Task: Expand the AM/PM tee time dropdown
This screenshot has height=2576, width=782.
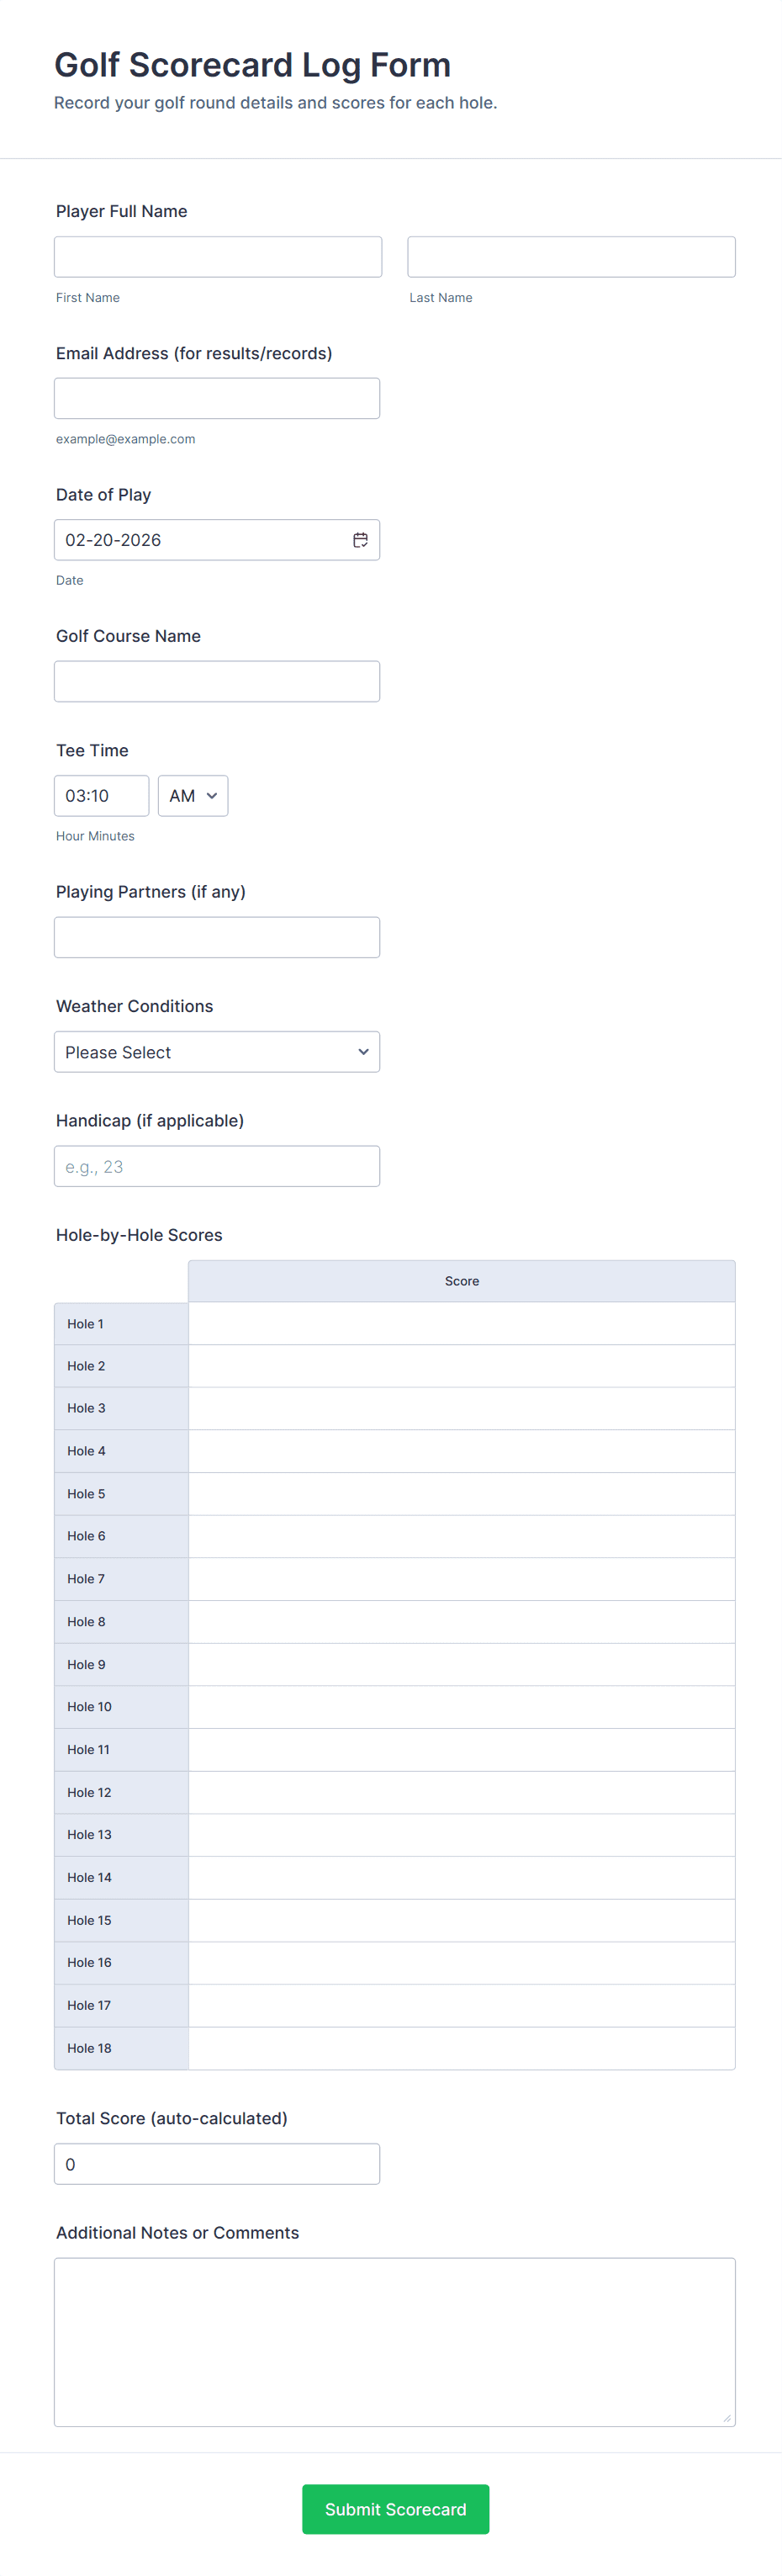Action: click(x=193, y=796)
